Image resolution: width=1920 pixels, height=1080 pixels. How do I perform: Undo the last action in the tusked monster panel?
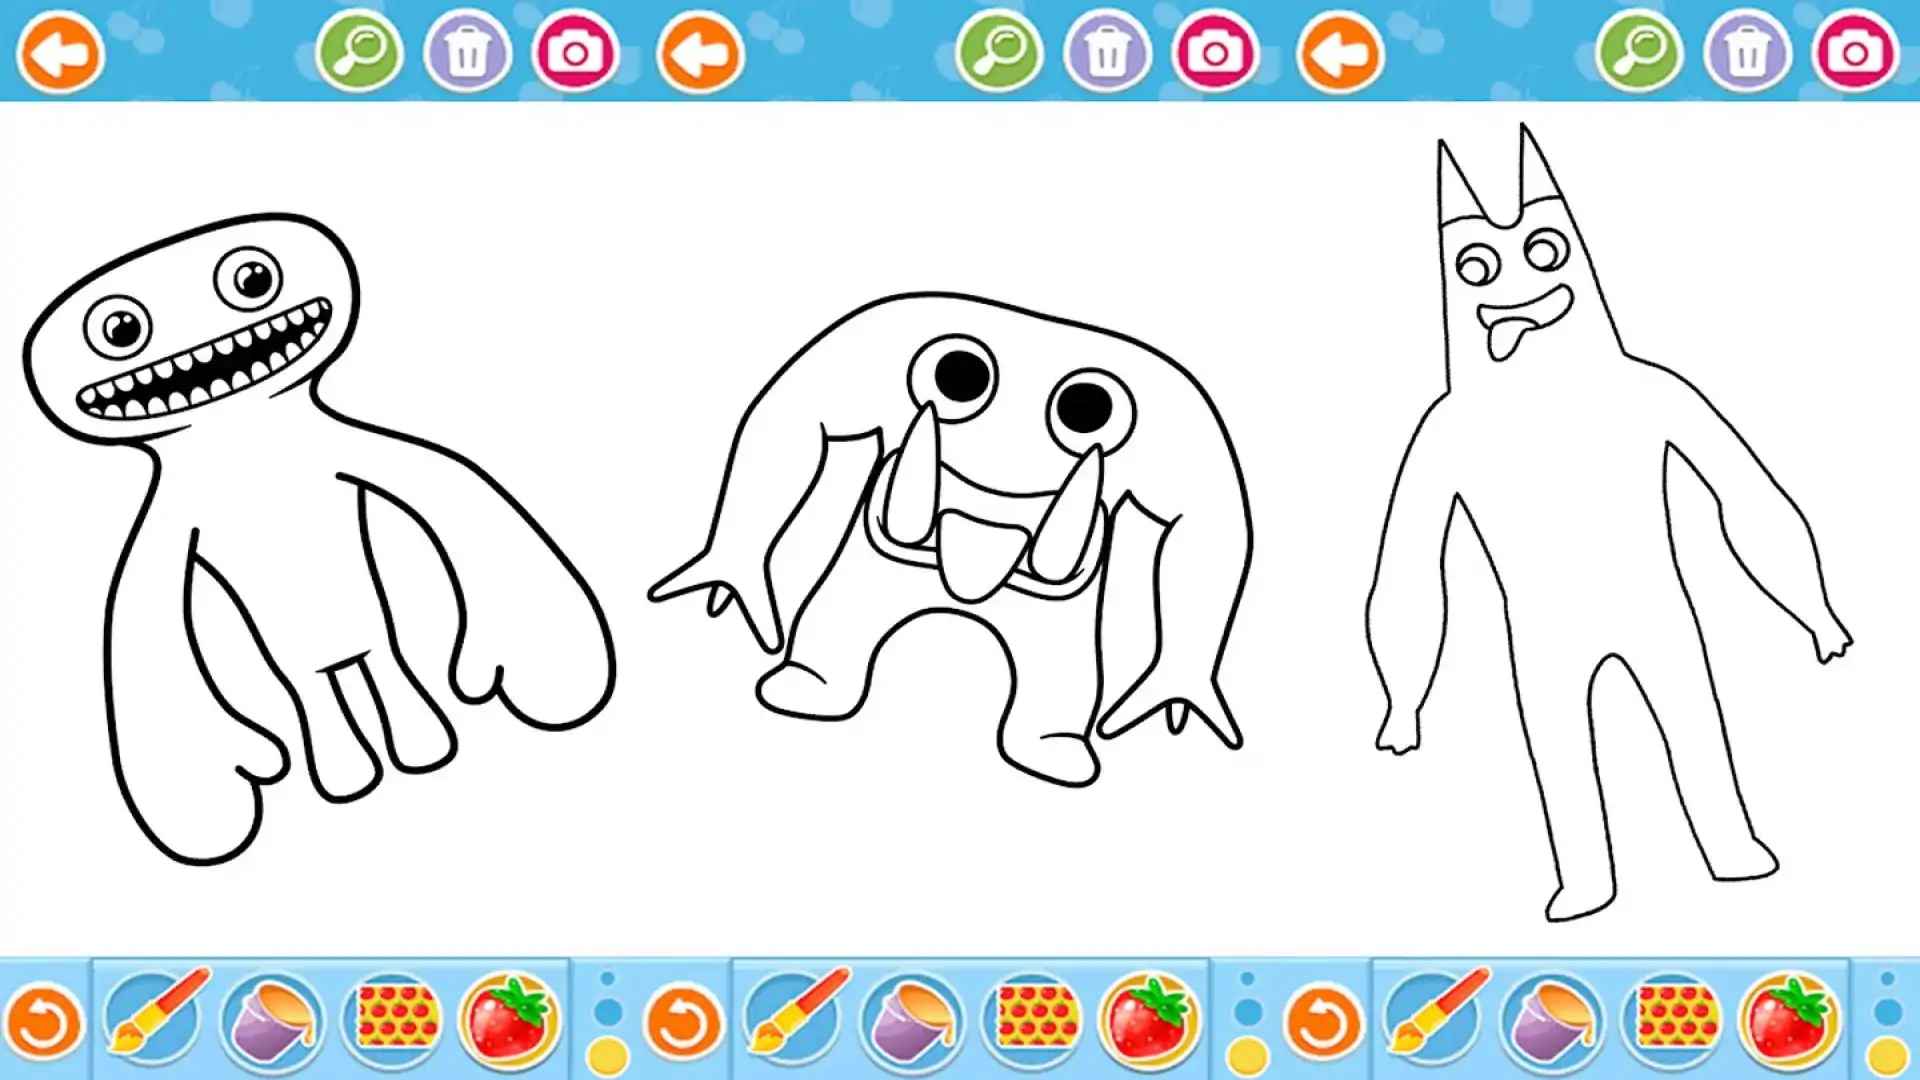(683, 1023)
